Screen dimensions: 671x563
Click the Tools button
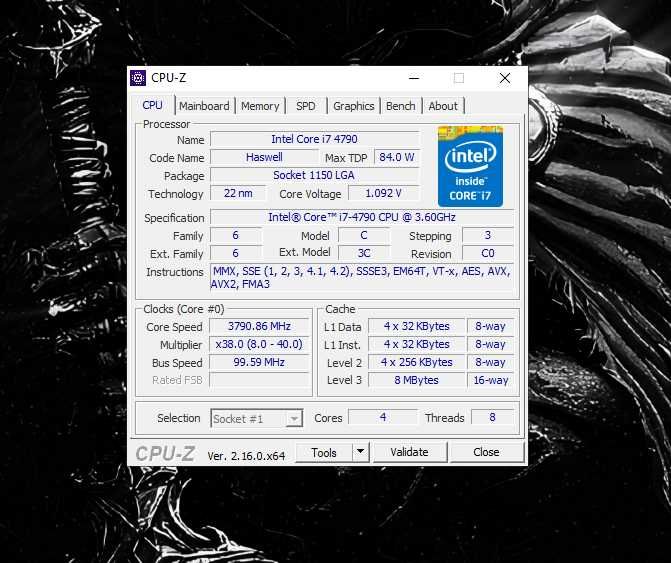(x=324, y=452)
